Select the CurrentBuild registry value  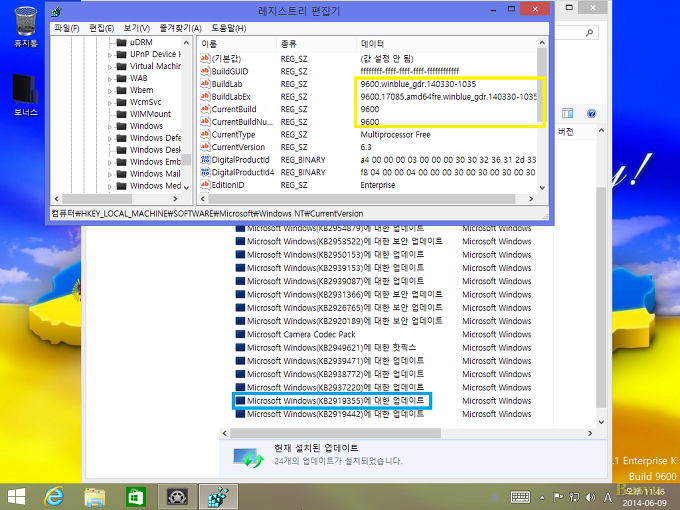[x=234, y=109]
